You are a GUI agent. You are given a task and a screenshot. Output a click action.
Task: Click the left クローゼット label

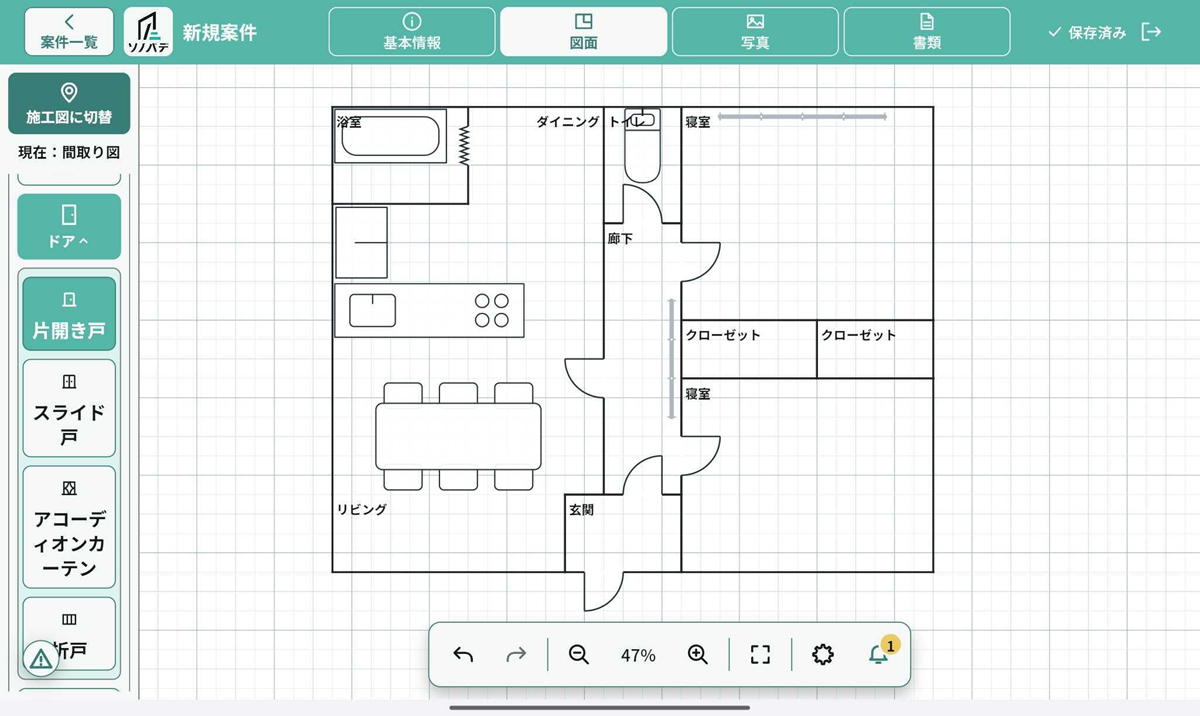[x=723, y=335]
